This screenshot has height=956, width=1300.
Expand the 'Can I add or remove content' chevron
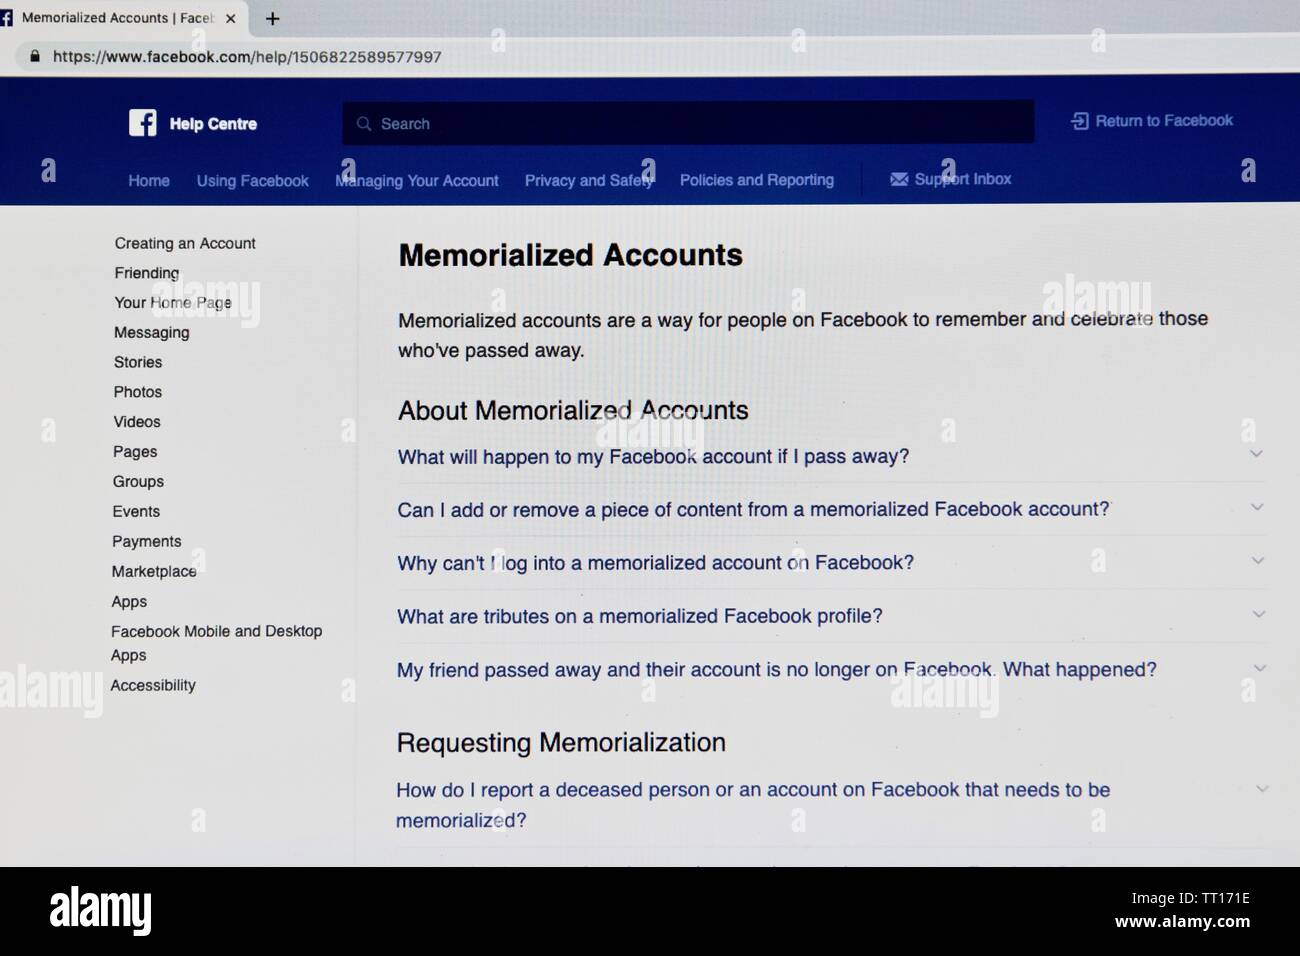[x=1257, y=507]
